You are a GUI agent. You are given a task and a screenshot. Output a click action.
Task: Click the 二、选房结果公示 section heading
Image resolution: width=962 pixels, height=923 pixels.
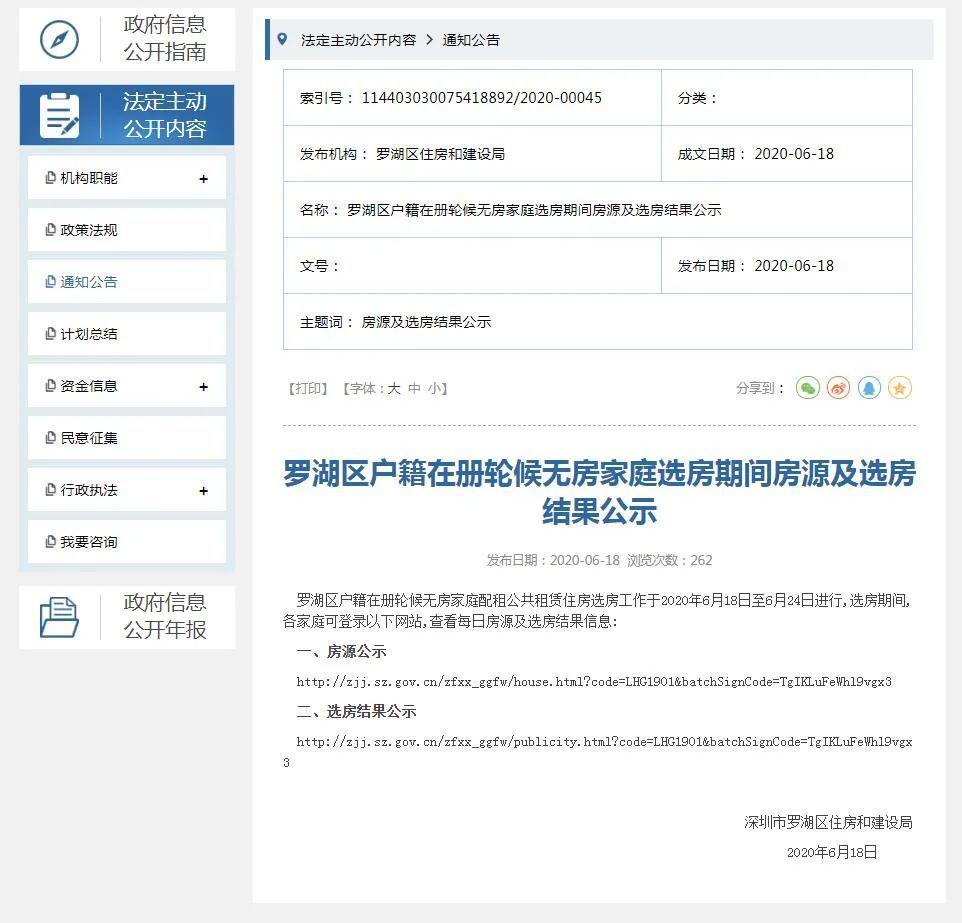(356, 712)
